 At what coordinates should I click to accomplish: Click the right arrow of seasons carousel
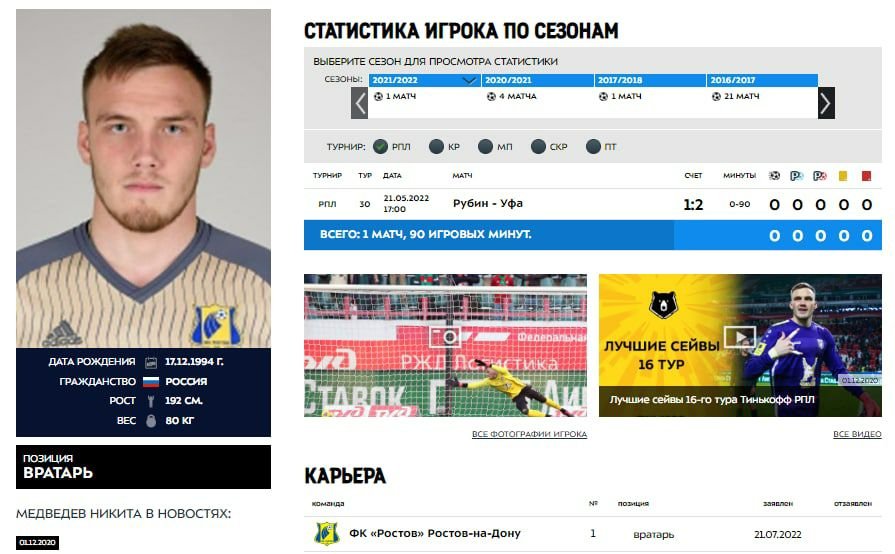(826, 103)
